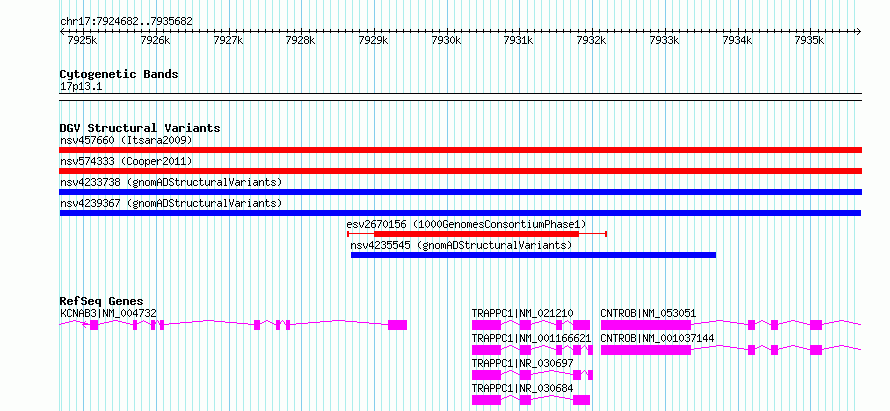
Task: Open the TRAPPC1|NR_030697 transcript label
Action: pyautogui.click(x=523, y=363)
